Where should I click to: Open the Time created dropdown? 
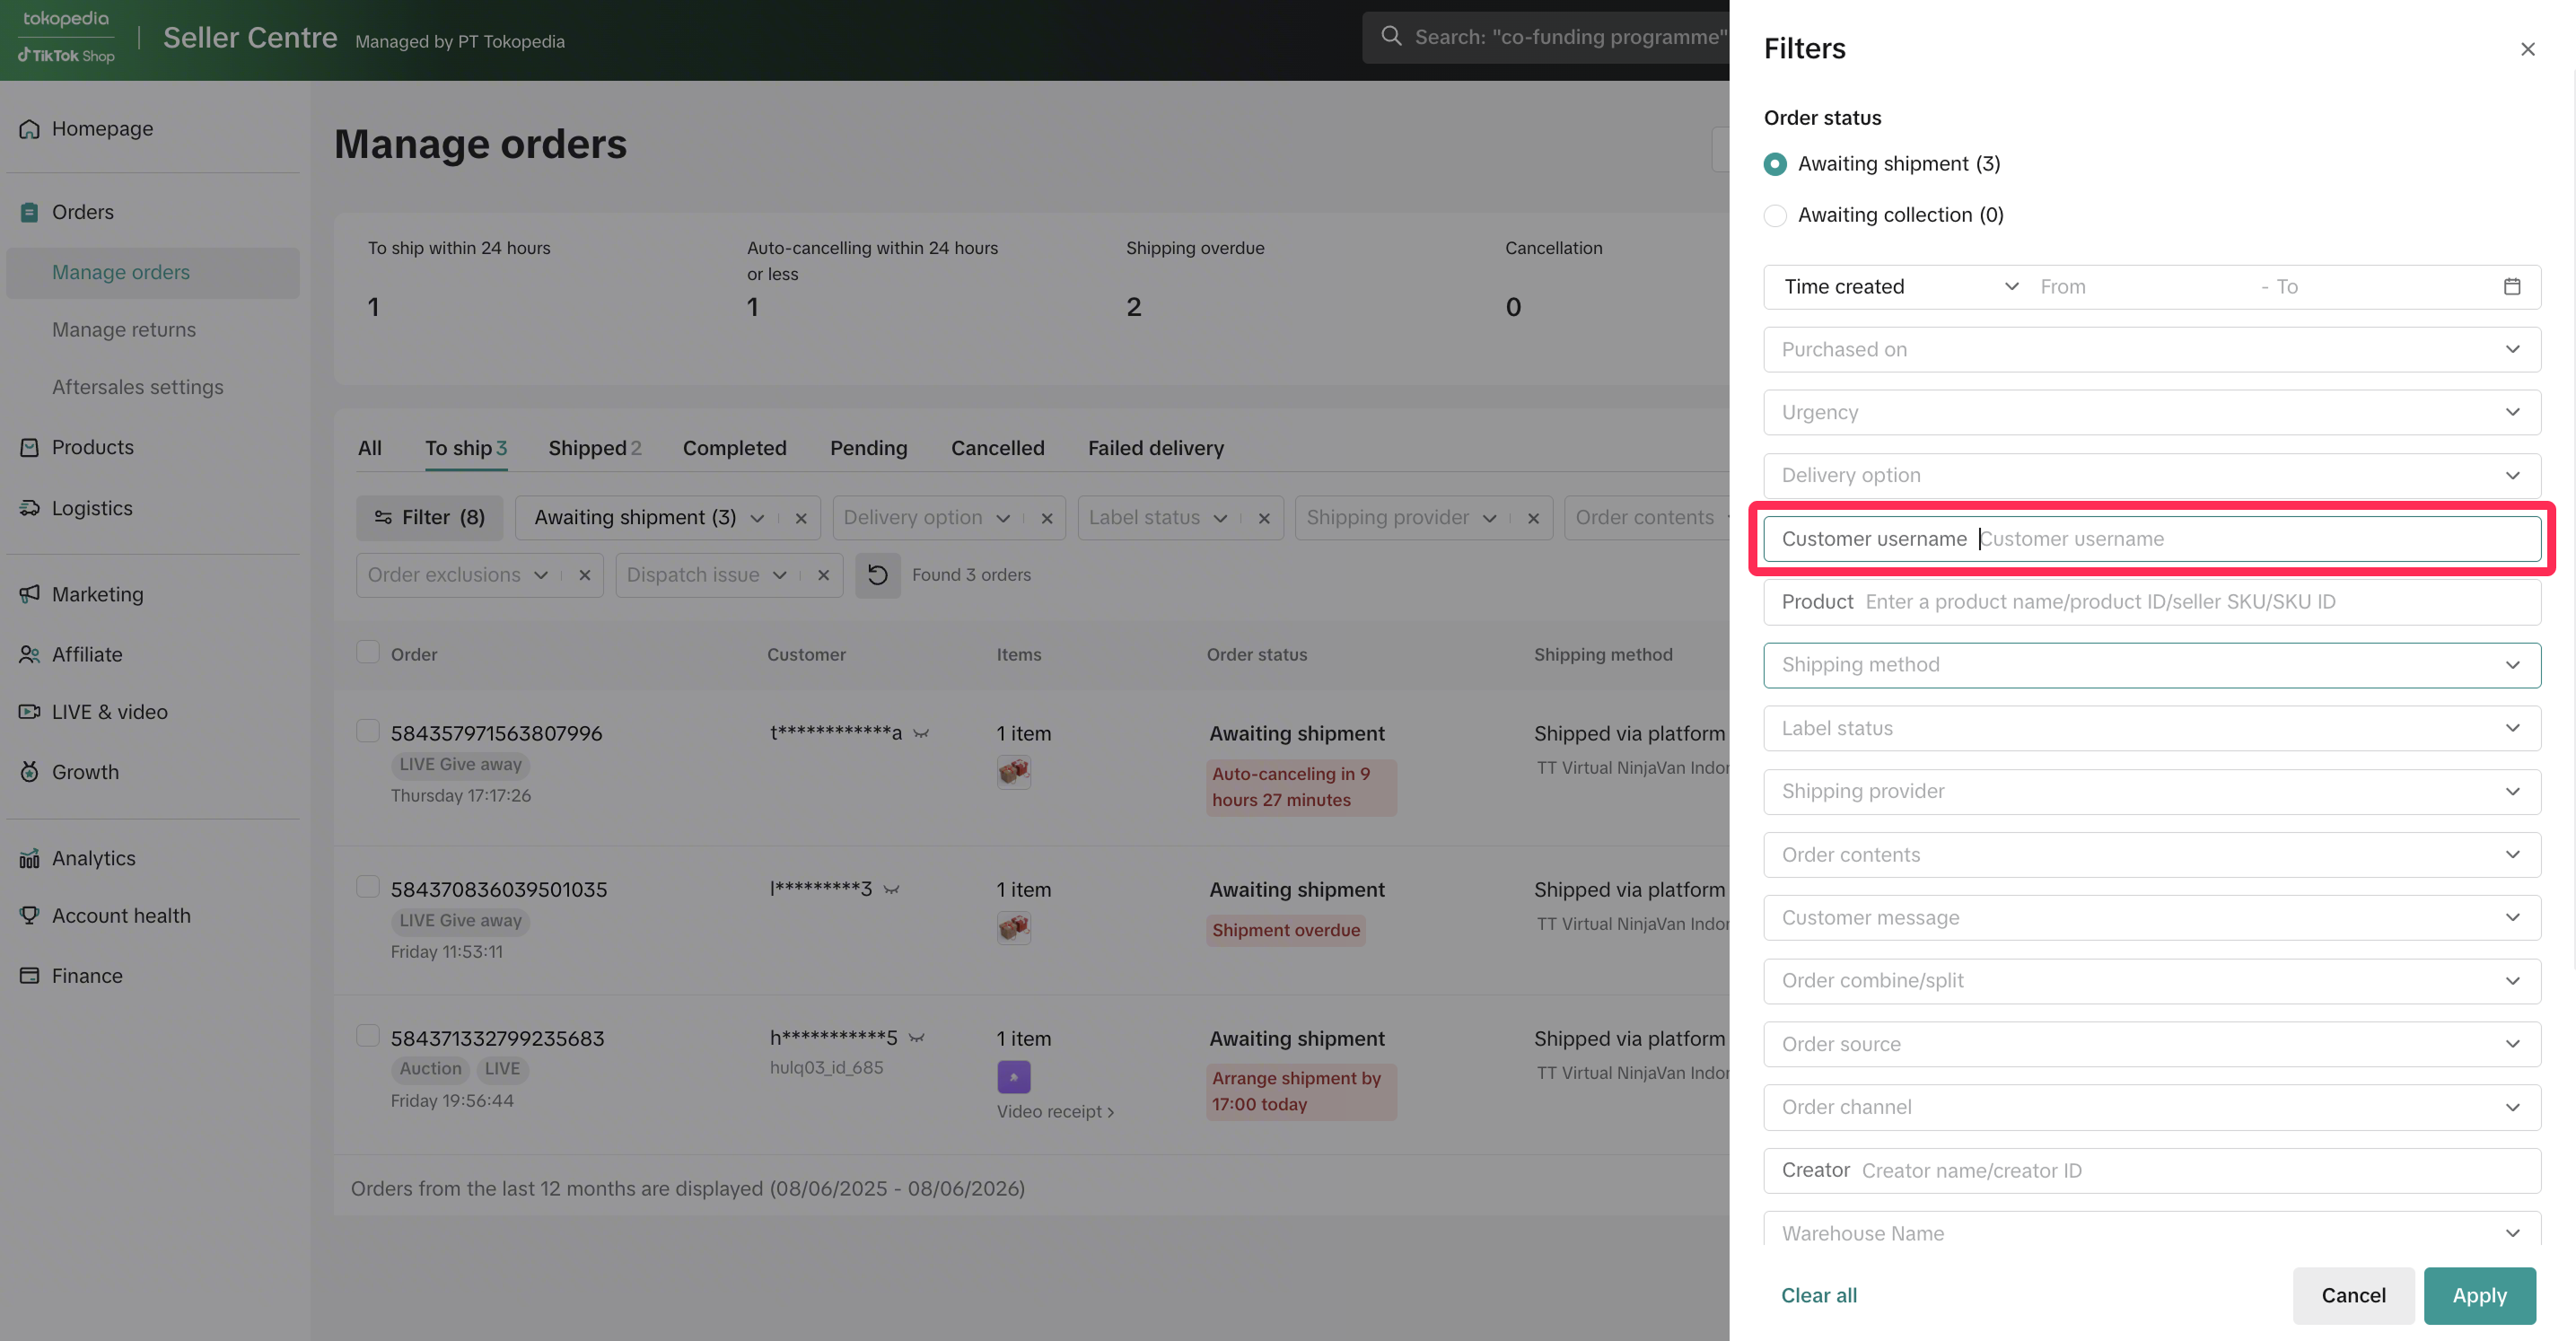click(x=1900, y=287)
